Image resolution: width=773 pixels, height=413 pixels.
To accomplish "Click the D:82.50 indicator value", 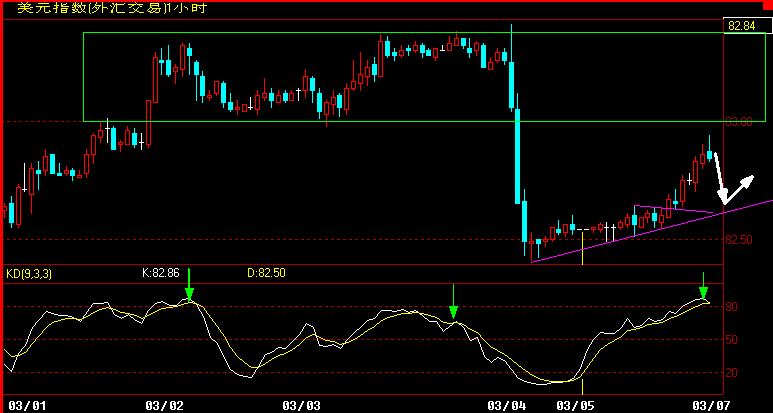I will [x=266, y=272].
